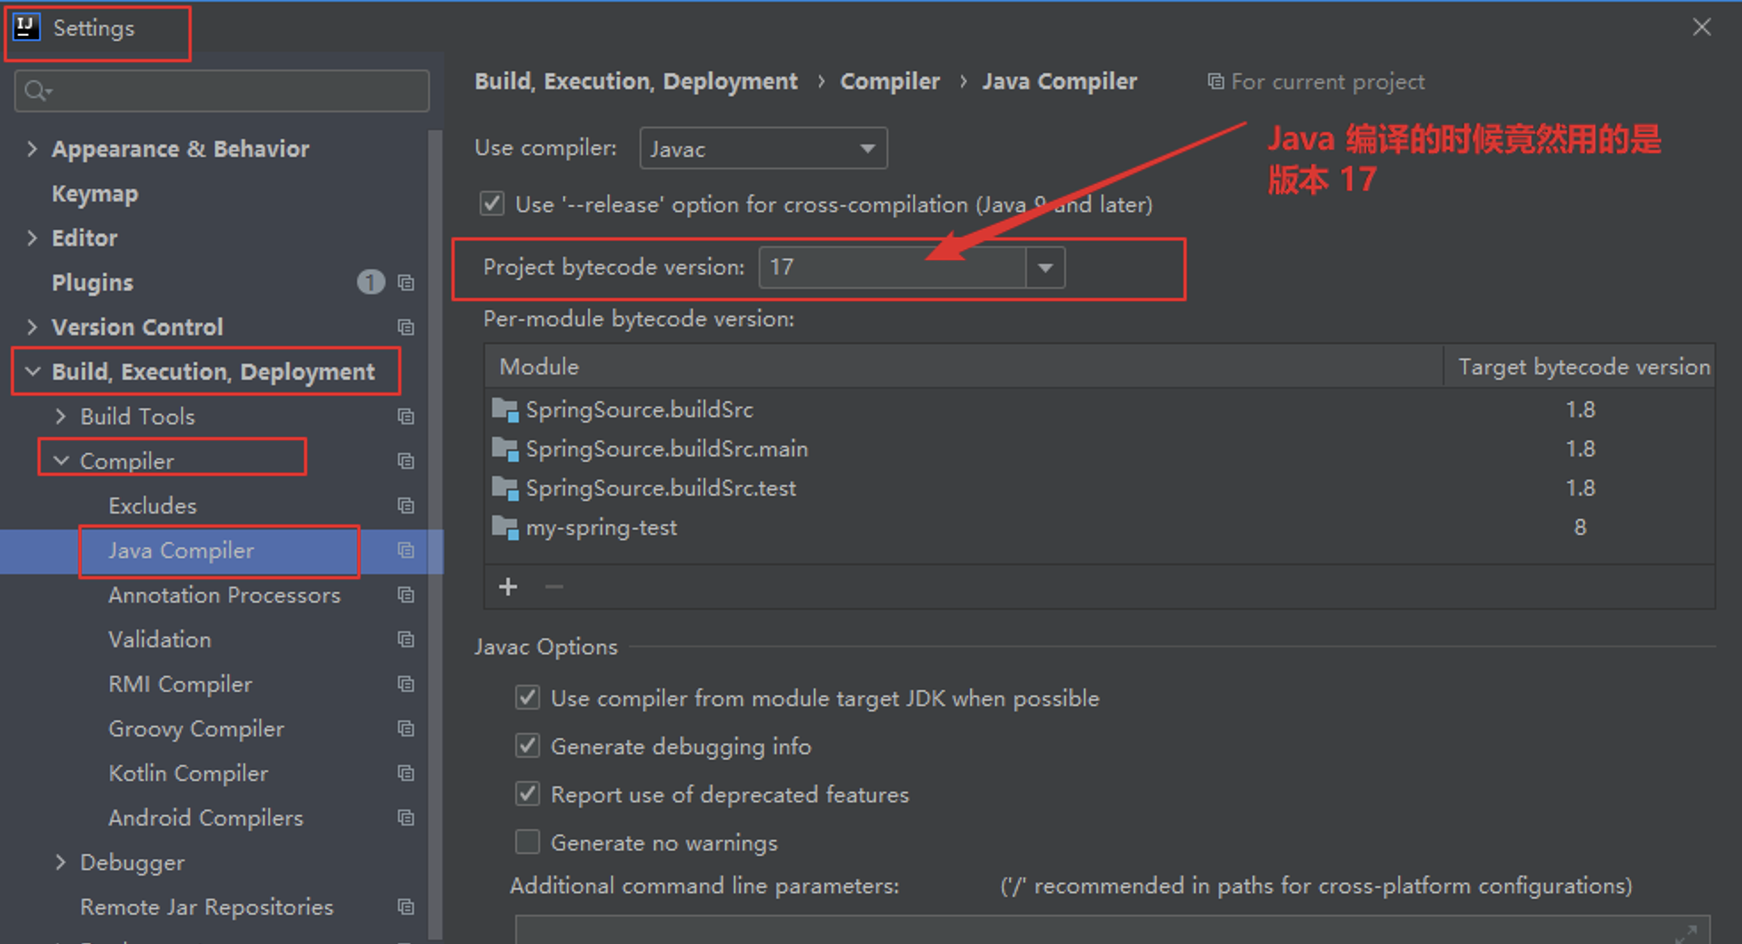
Task: Click the per-project icon beside Validation
Action: pyautogui.click(x=406, y=639)
